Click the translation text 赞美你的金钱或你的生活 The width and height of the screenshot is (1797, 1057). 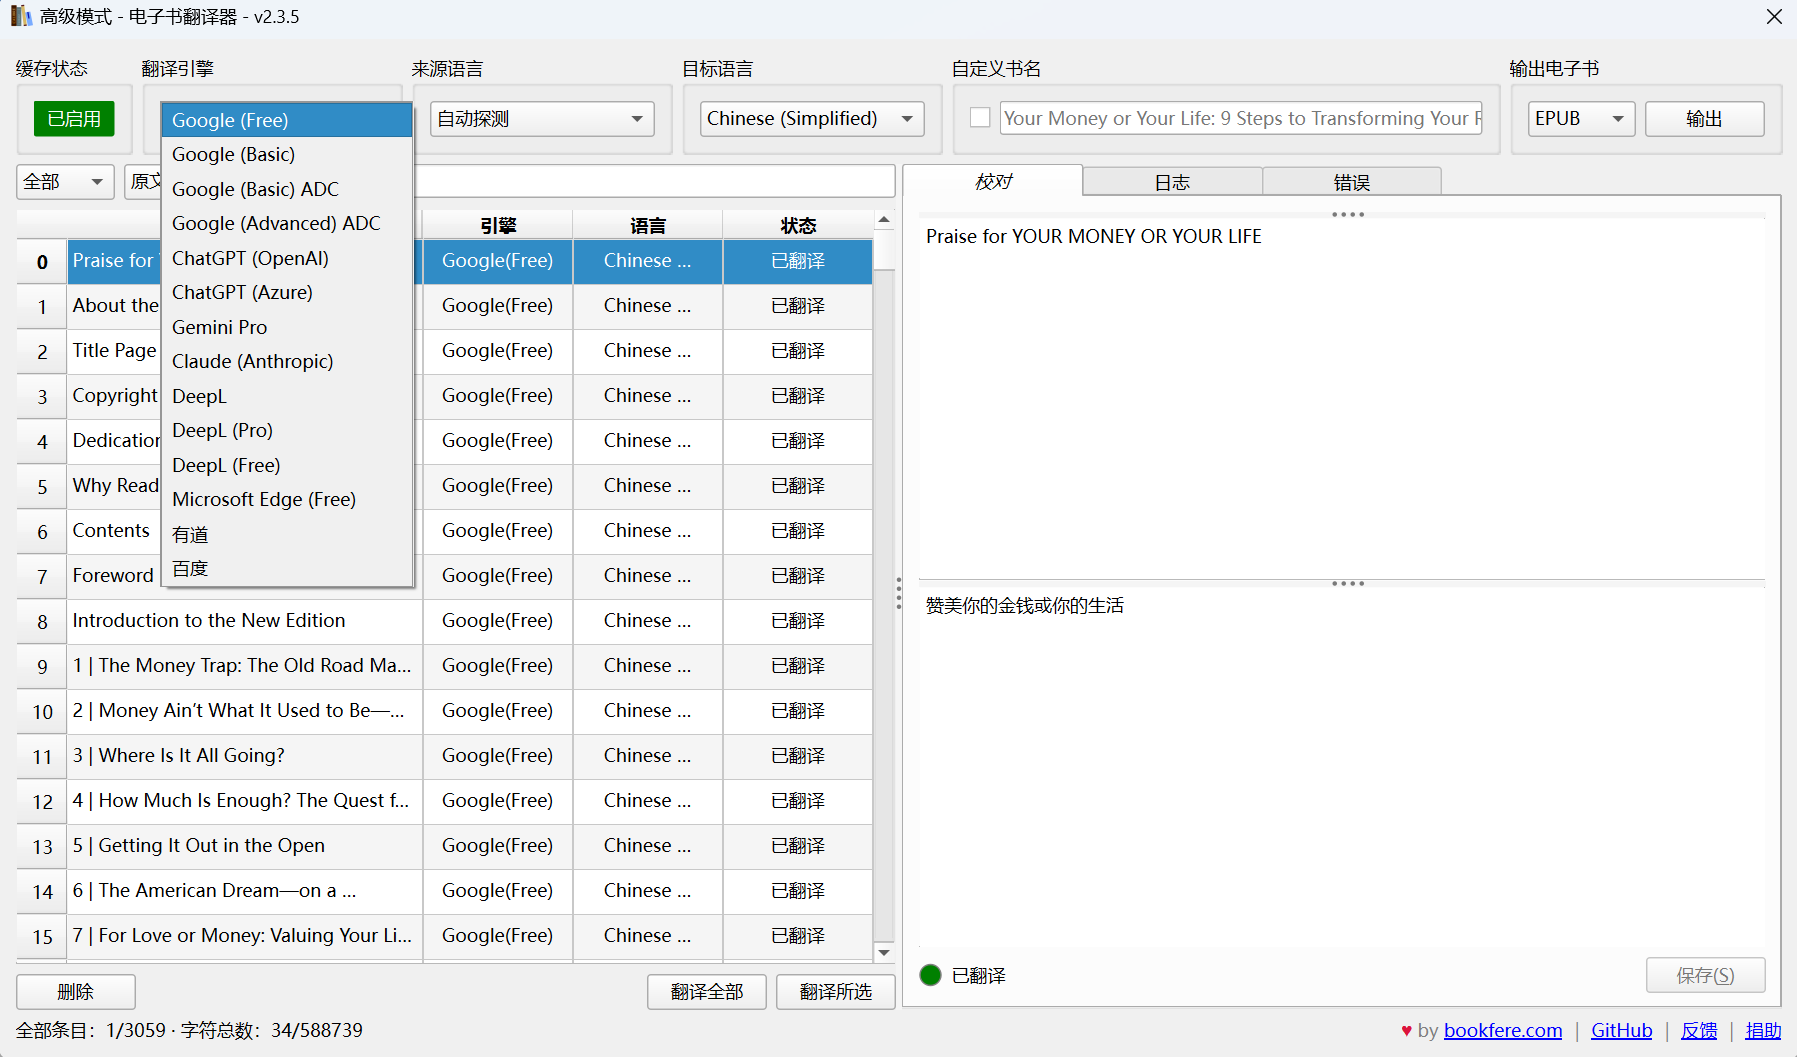1025,606
